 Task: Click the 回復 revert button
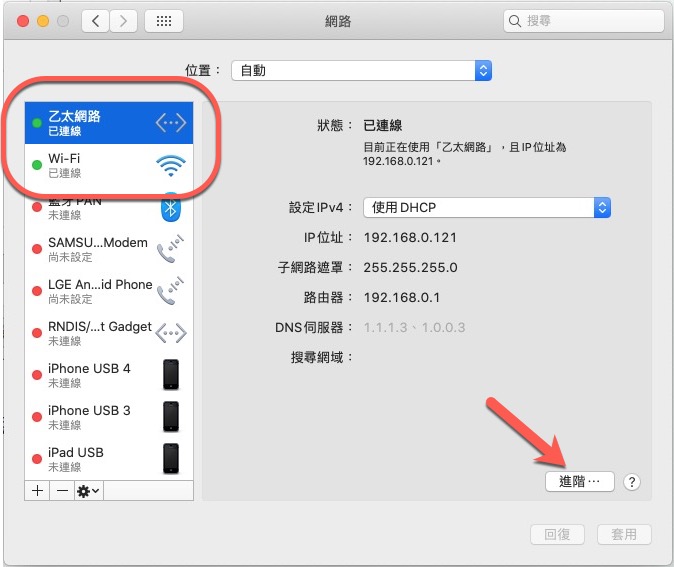click(558, 534)
